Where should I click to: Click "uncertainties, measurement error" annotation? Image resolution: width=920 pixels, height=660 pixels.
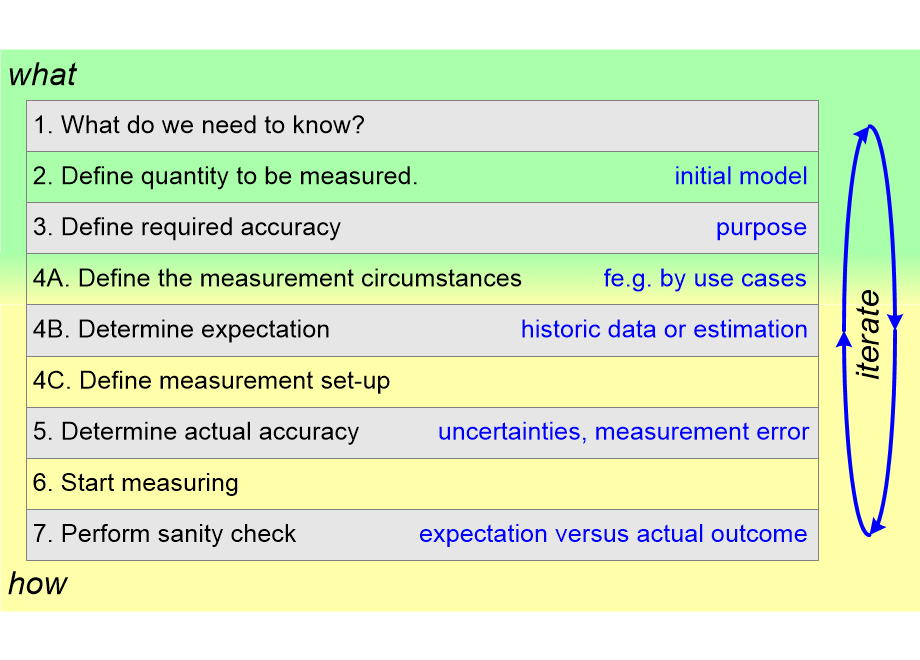(x=623, y=432)
